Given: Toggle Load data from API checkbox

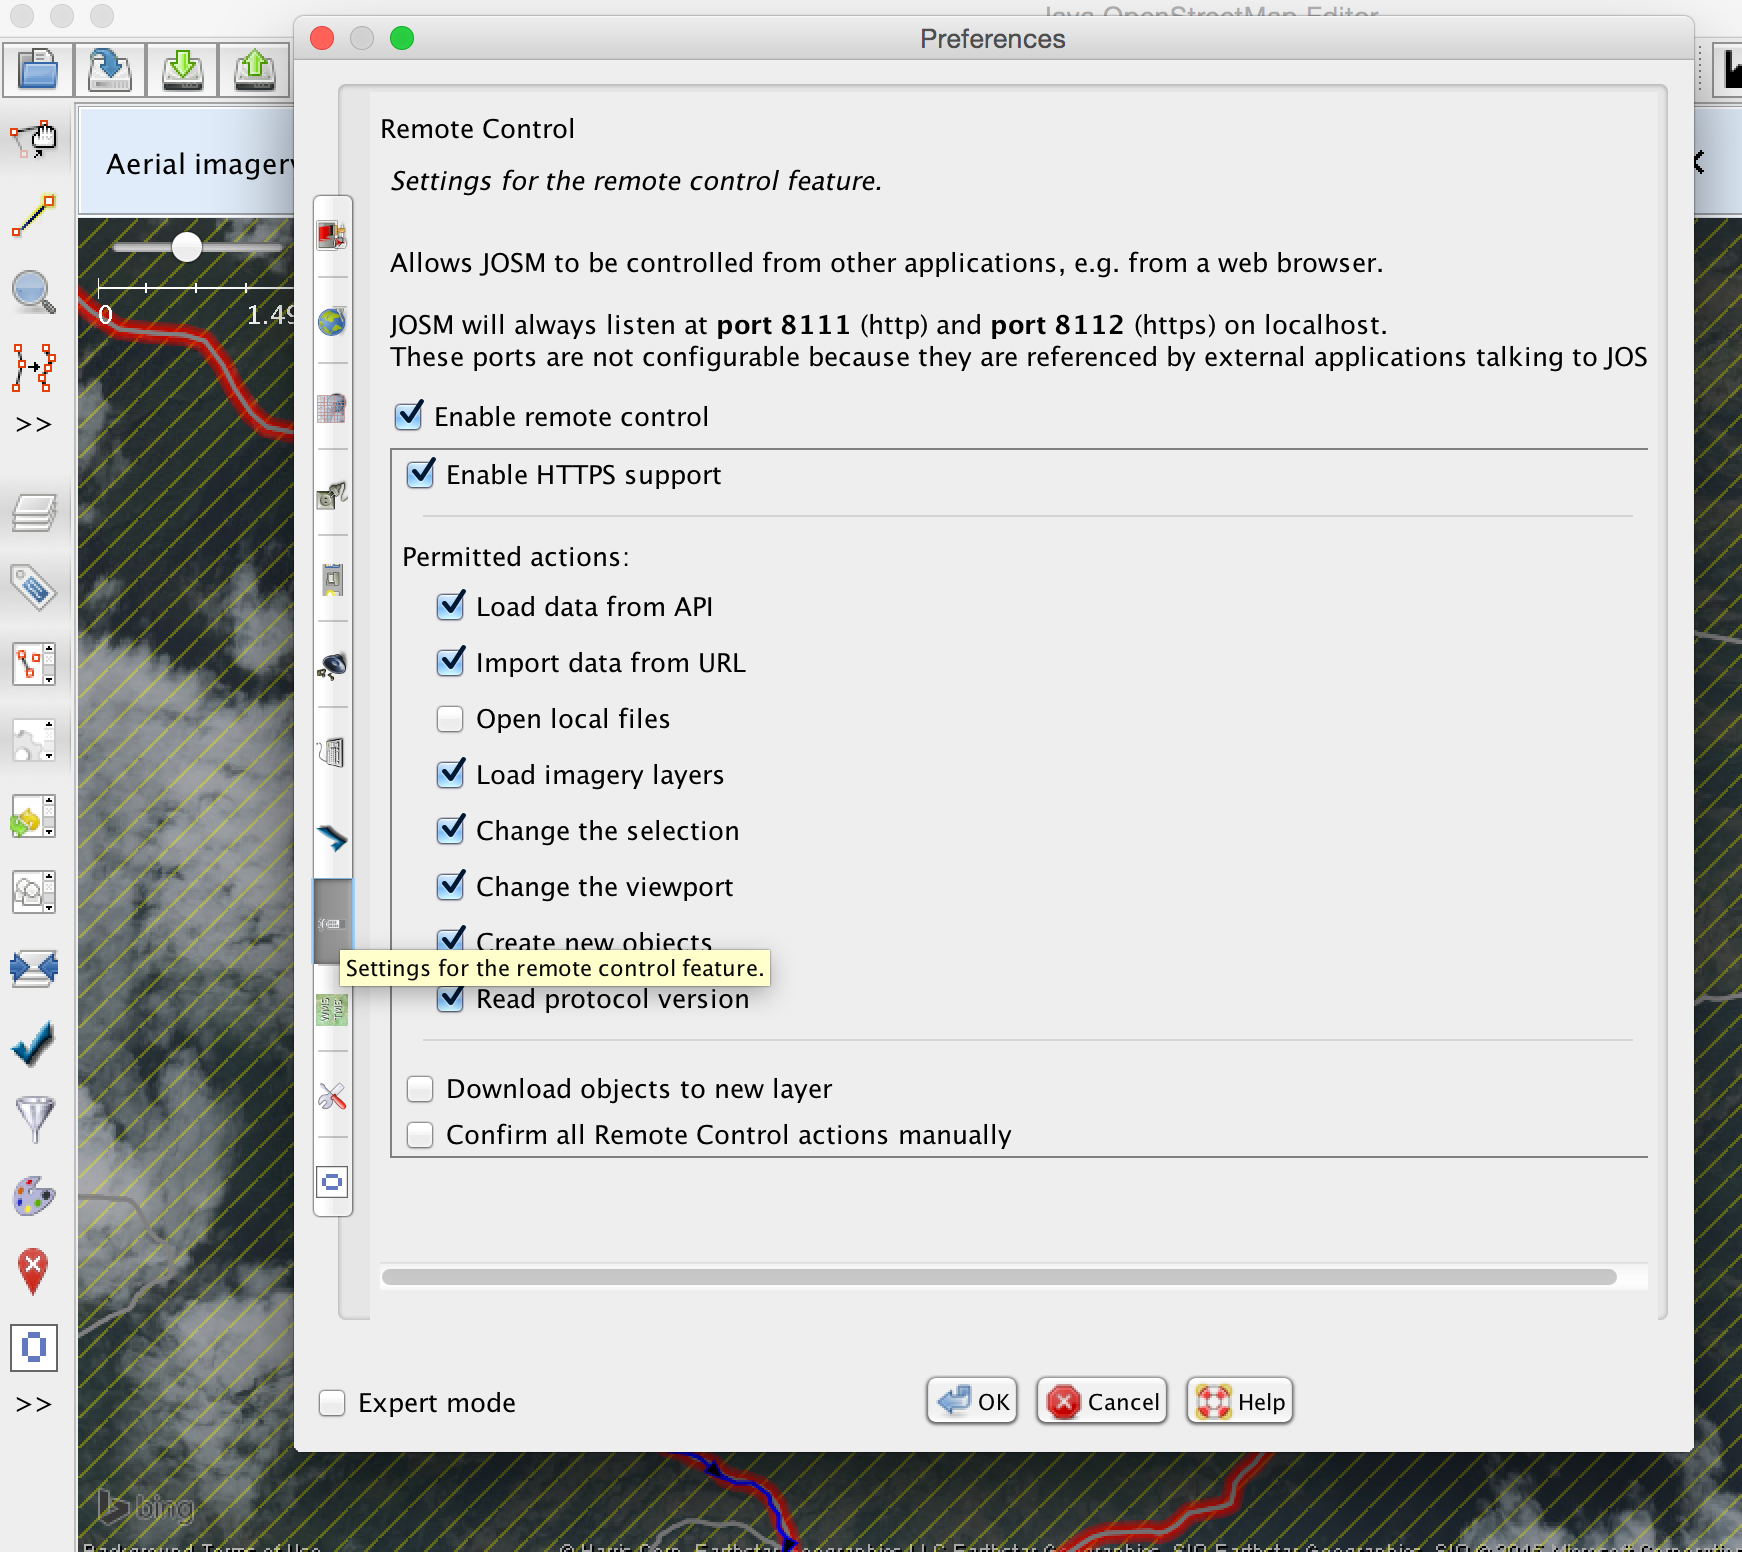Looking at the screenshot, I should point(450,606).
